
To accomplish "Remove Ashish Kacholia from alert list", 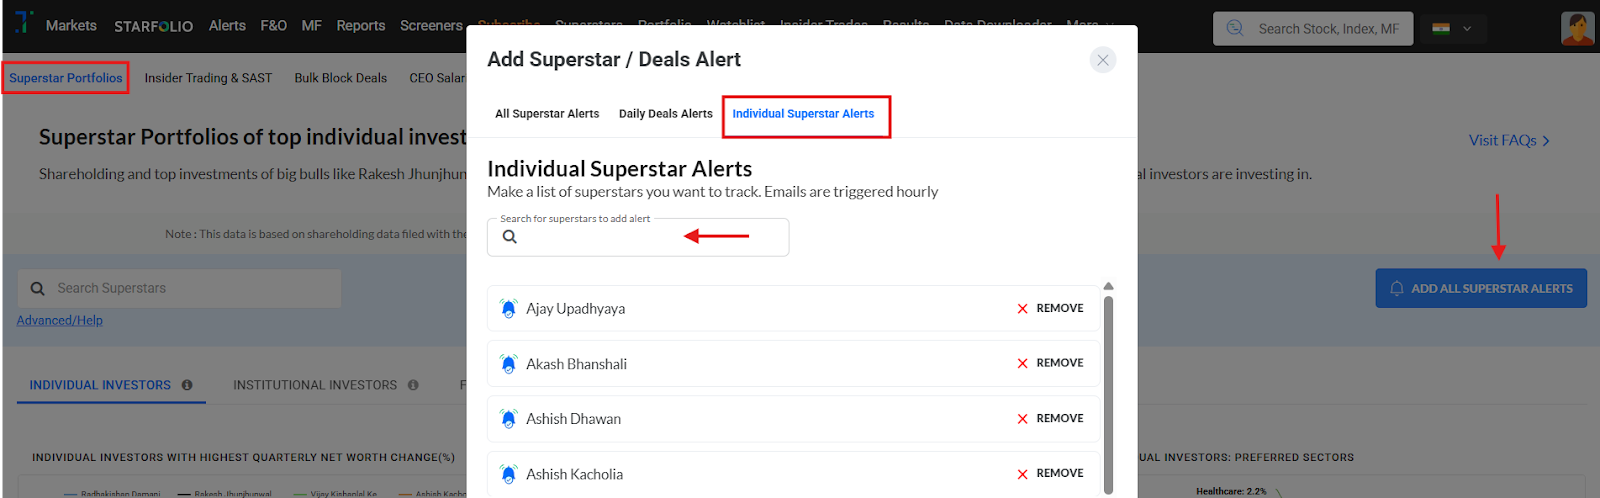I will [x=1050, y=473].
